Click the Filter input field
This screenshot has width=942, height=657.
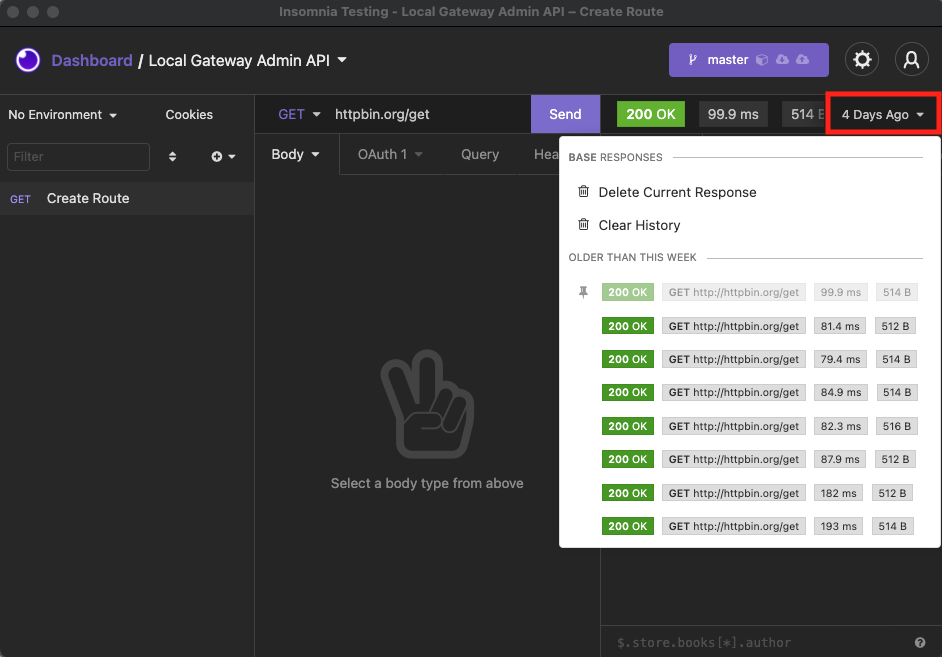pos(78,157)
